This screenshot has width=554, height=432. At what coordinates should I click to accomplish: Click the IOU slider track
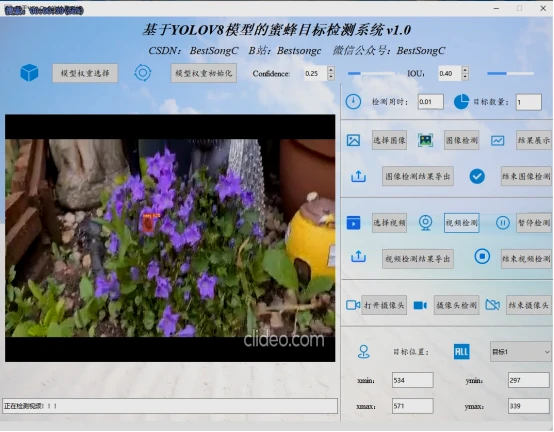click(510, 73)
